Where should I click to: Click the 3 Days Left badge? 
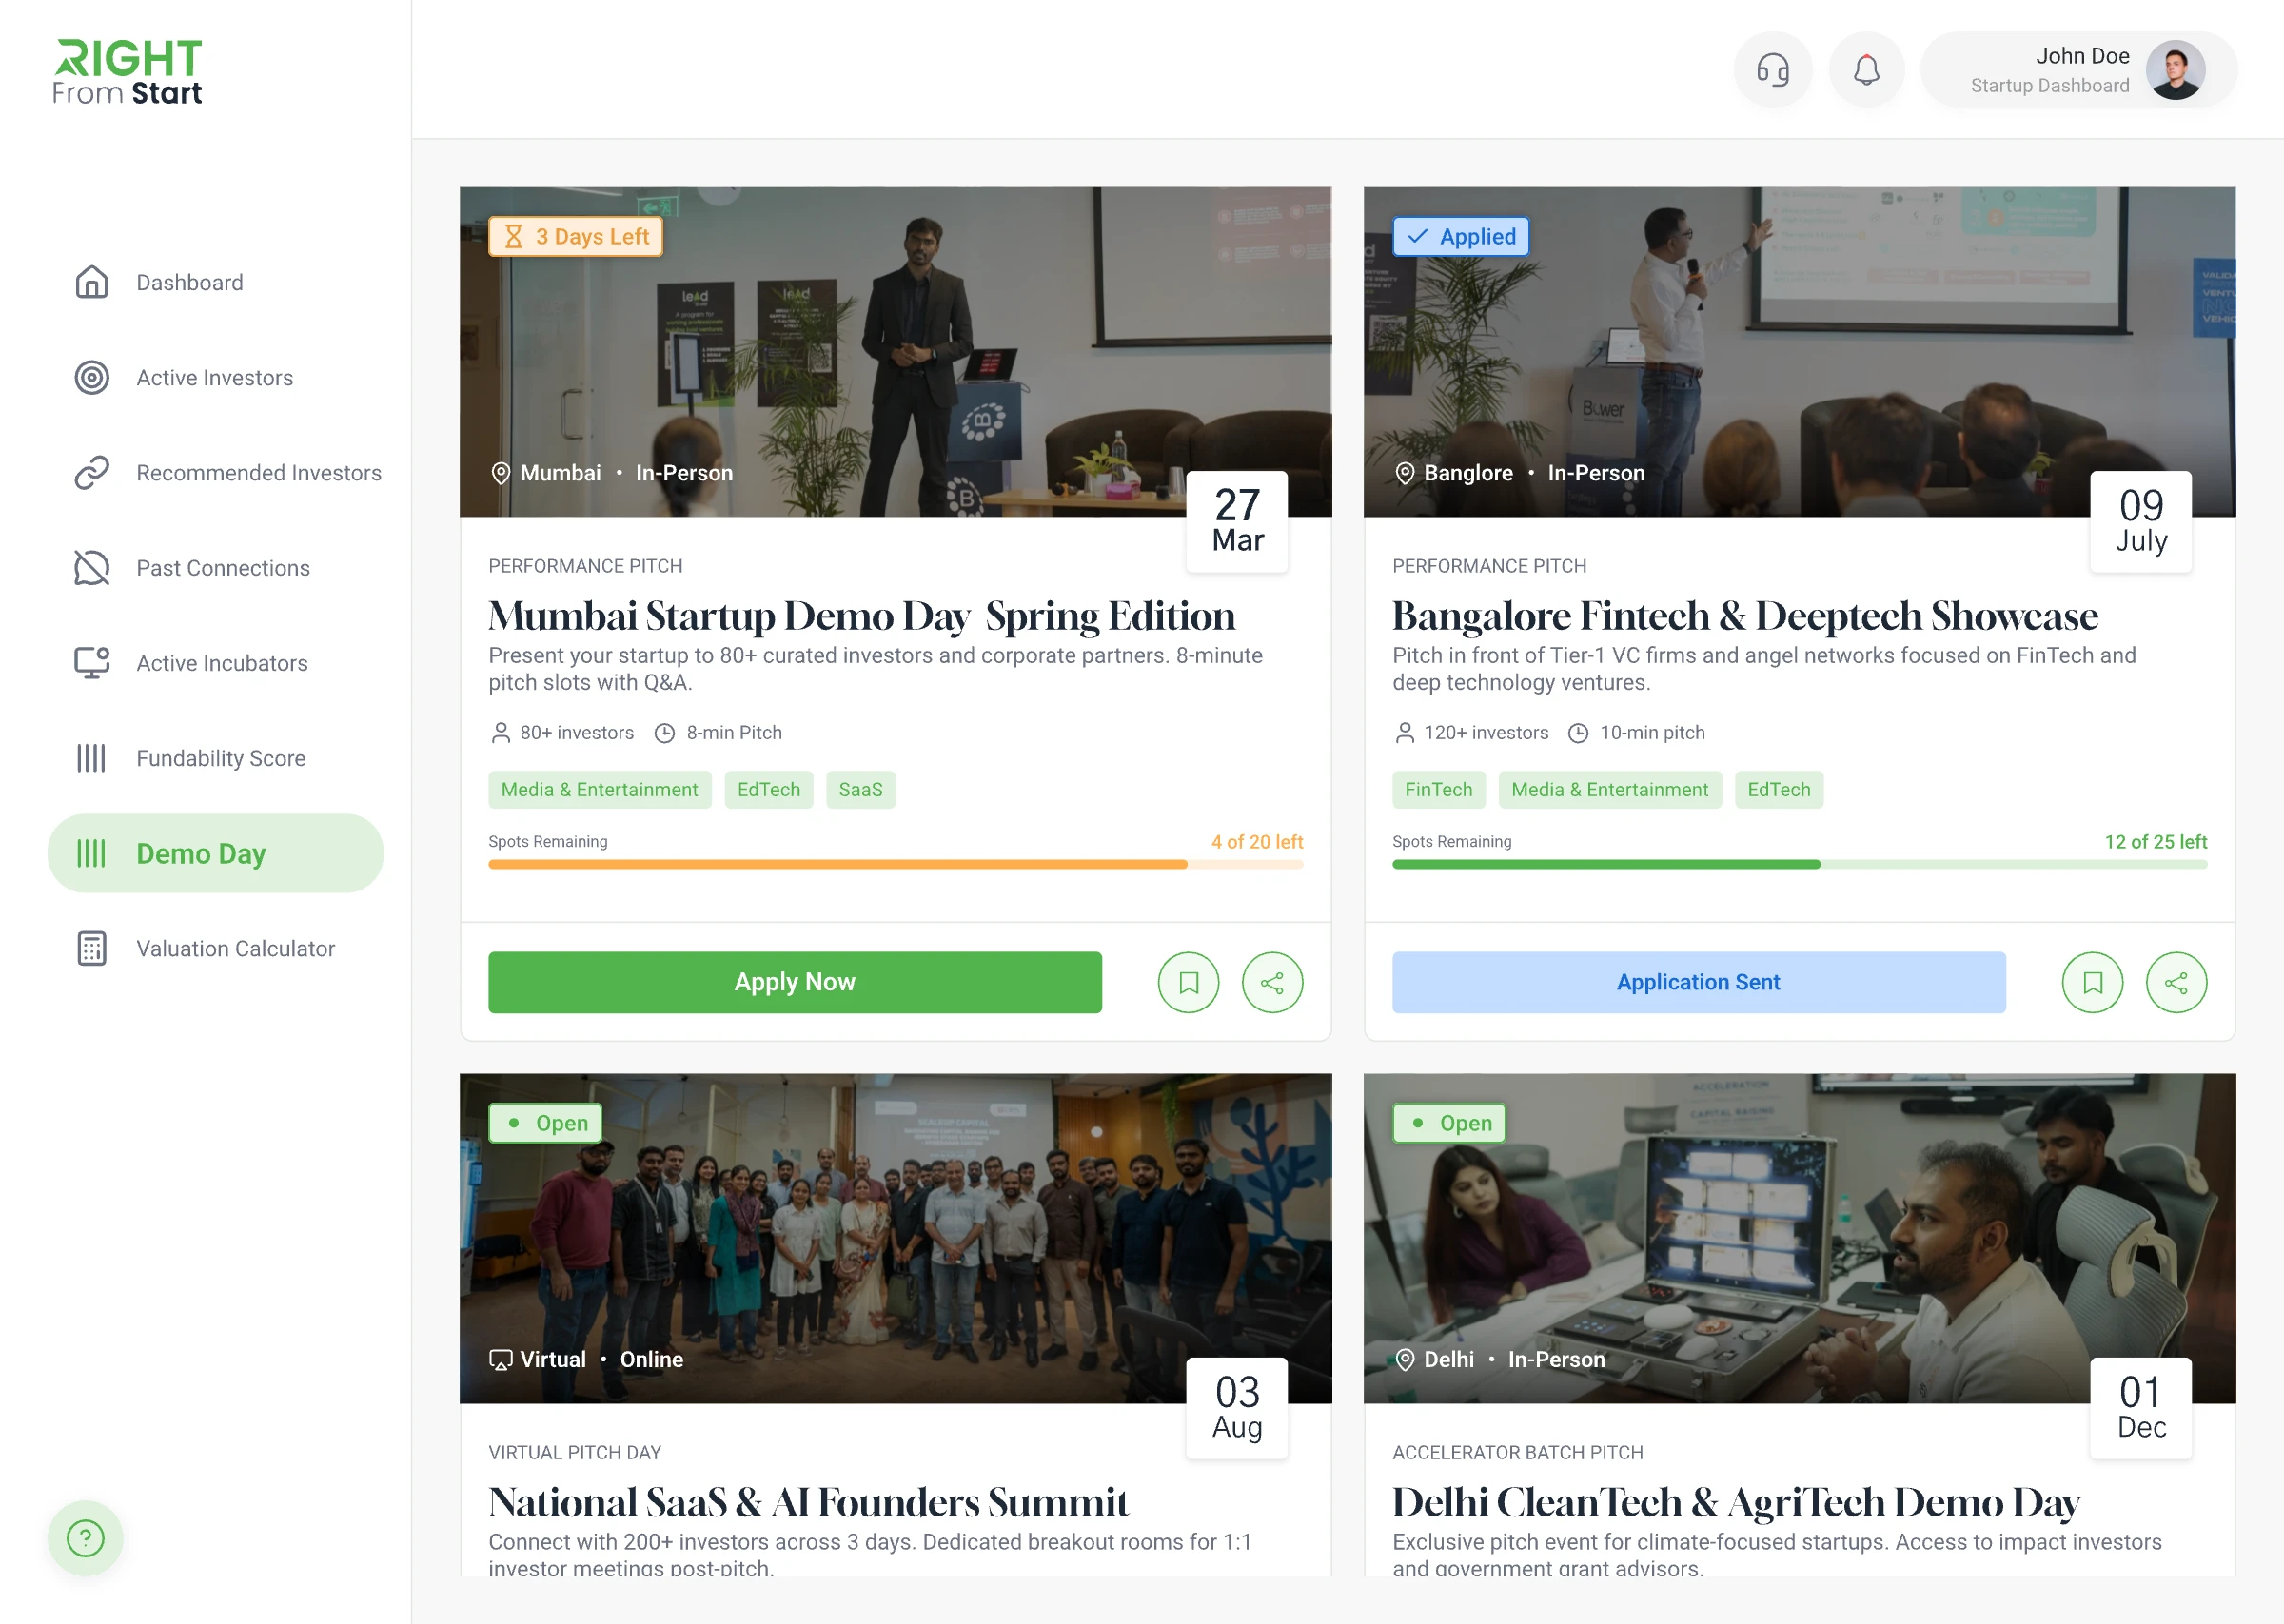pos(575,236)
